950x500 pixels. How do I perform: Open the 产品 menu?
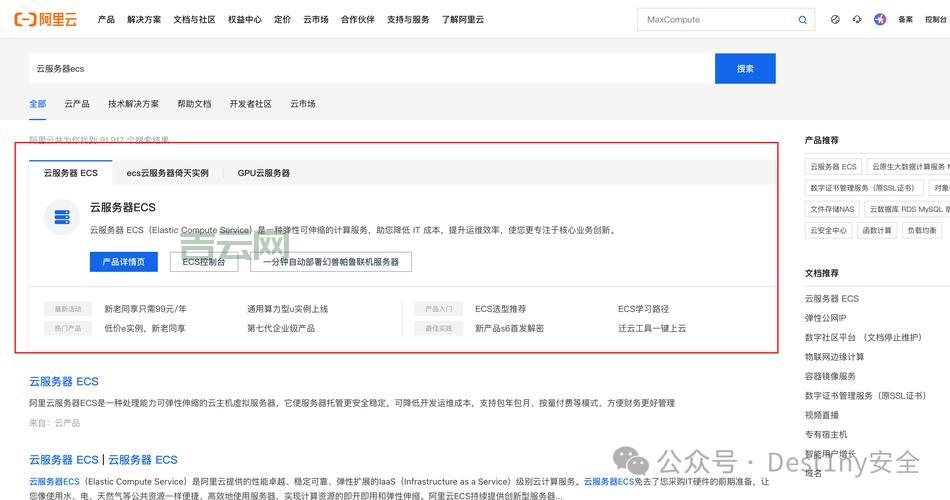pyautogui.click(x=106, y=19)
